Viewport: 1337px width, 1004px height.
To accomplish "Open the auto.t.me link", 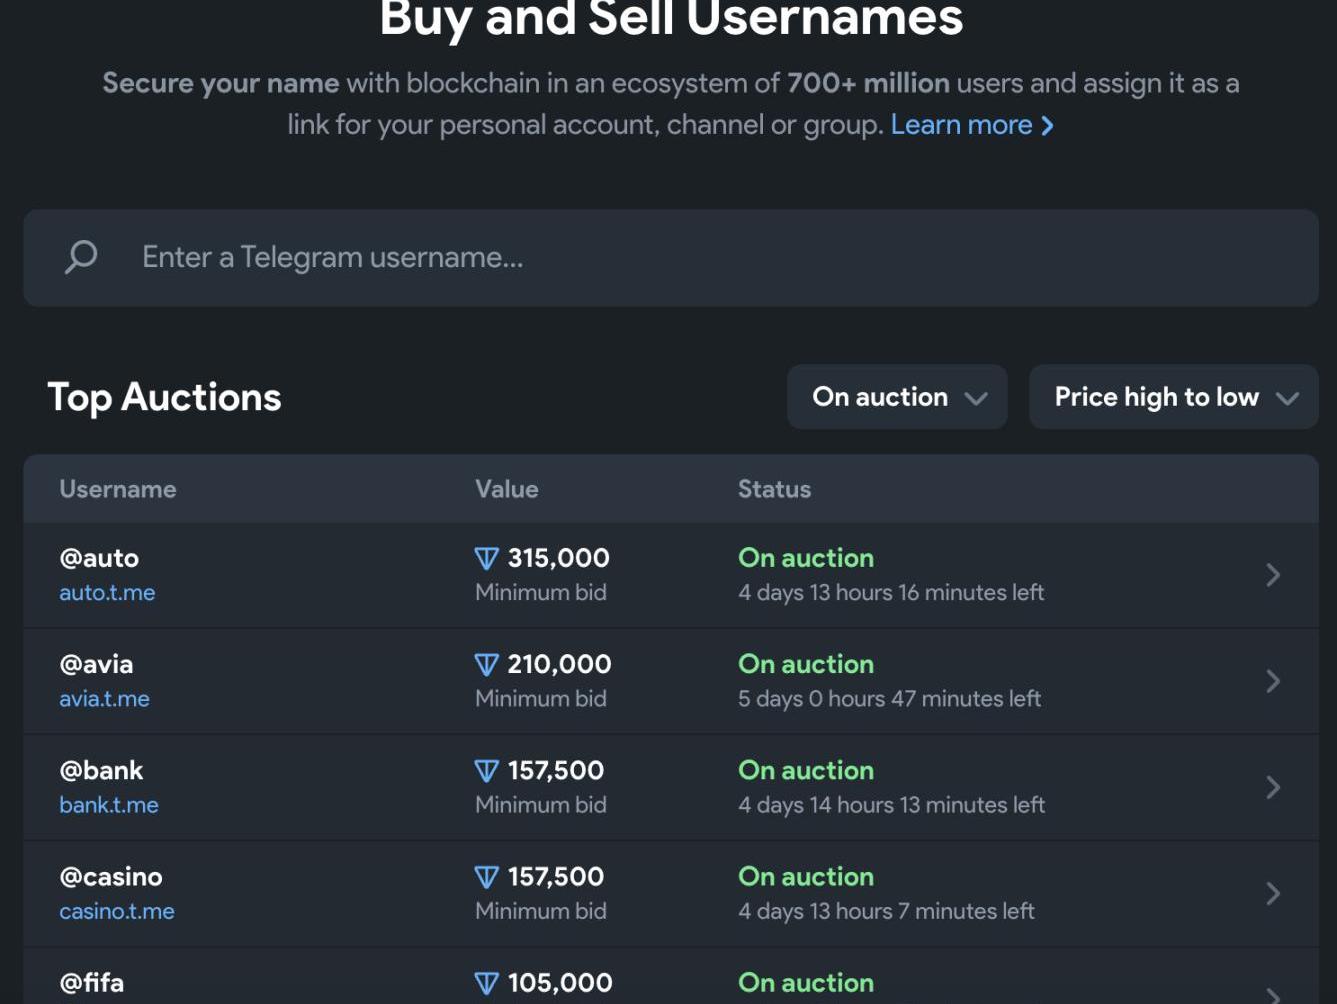I will click(x=107, y=592).
